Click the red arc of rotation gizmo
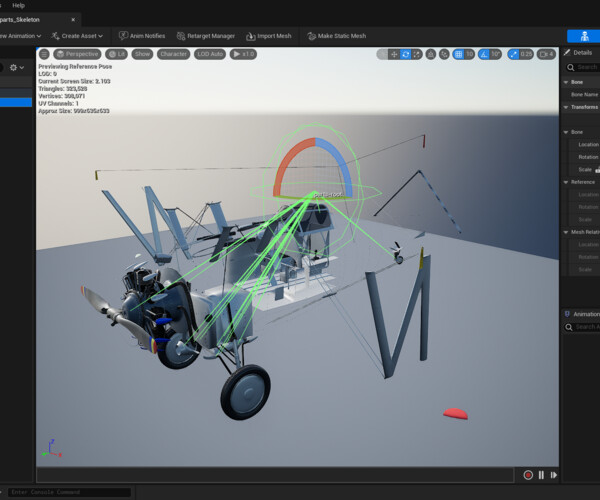This screenshot has height=500, width=600. point(291,163)
